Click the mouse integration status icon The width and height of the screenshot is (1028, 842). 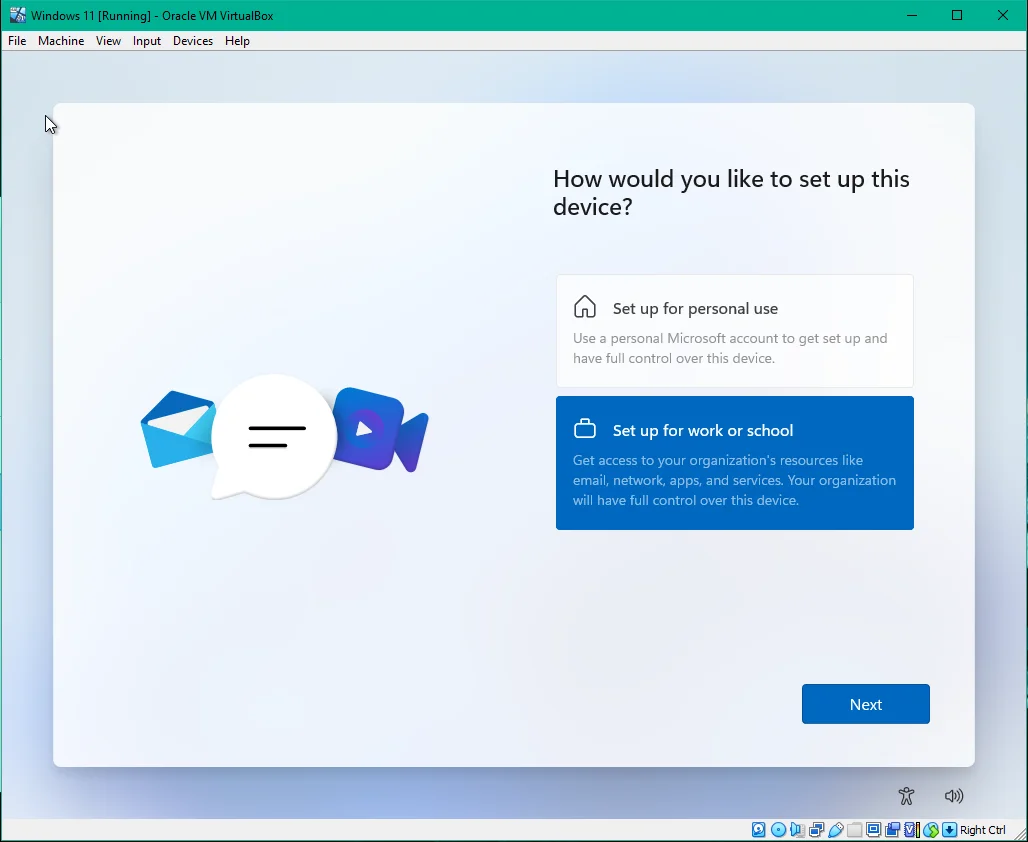coord(930,830)
